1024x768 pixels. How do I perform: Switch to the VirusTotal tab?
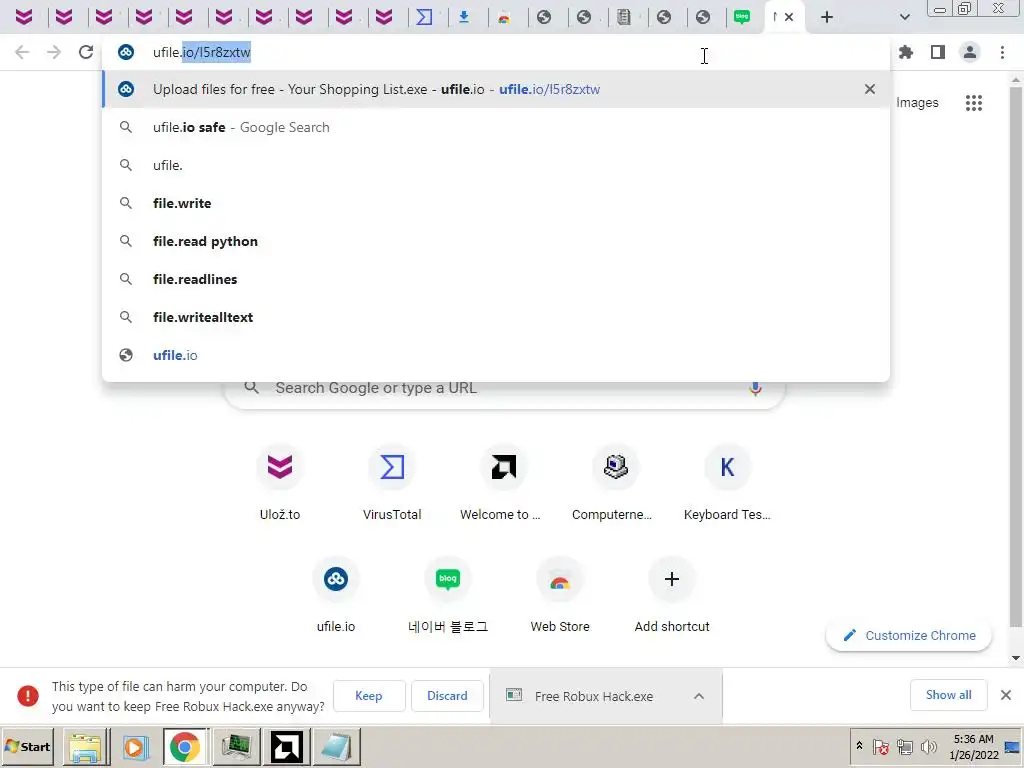[424, 17]
